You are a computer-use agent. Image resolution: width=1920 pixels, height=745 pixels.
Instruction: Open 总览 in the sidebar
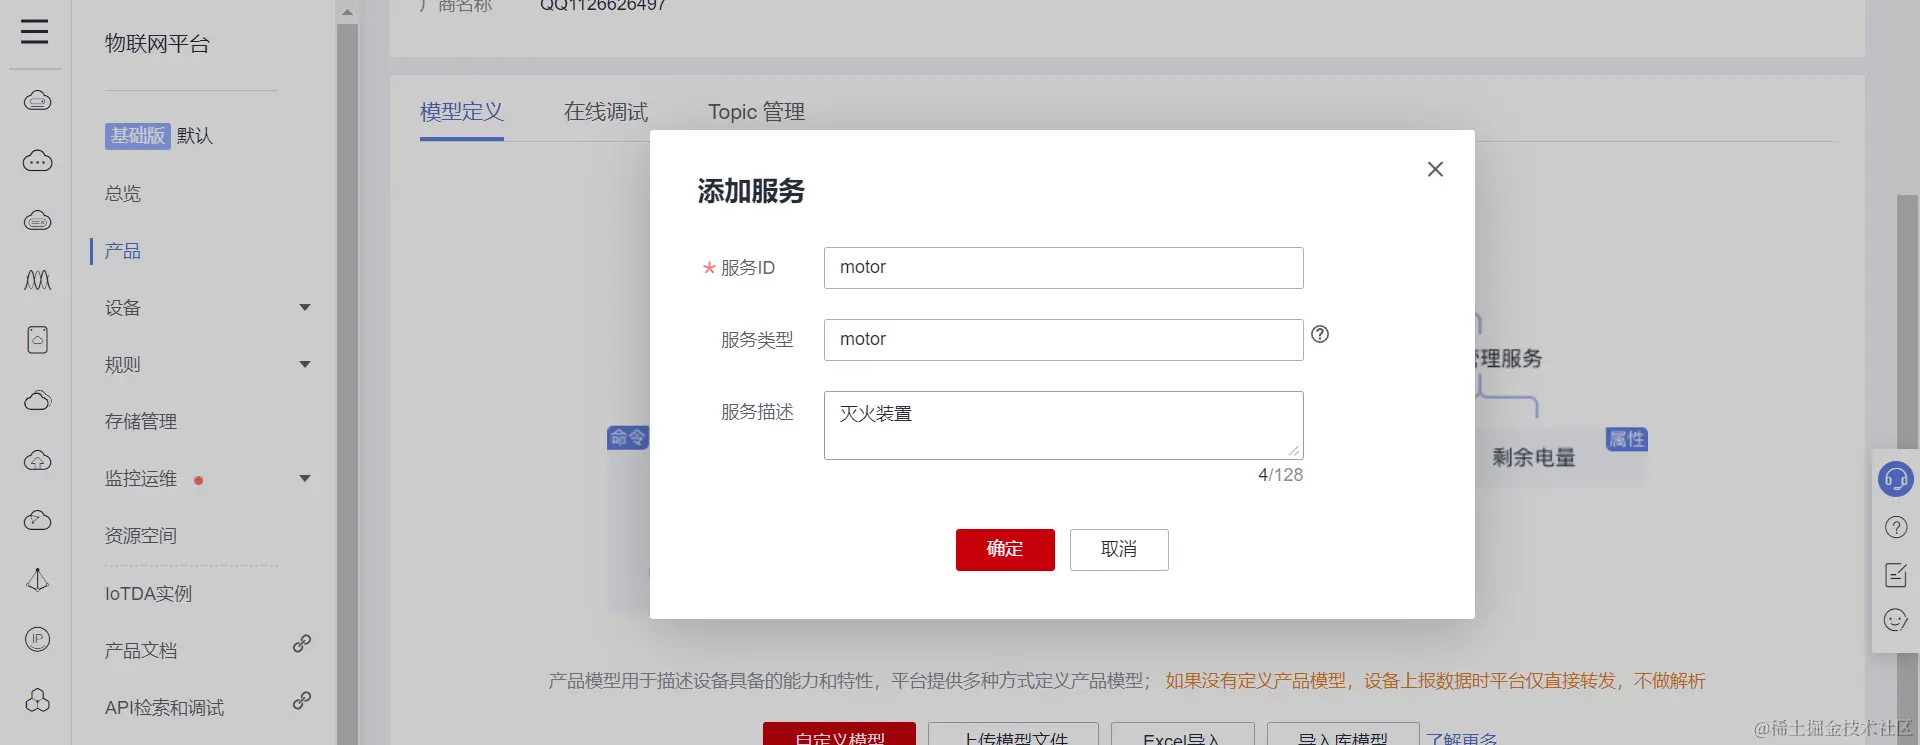(x=123, y=193)
